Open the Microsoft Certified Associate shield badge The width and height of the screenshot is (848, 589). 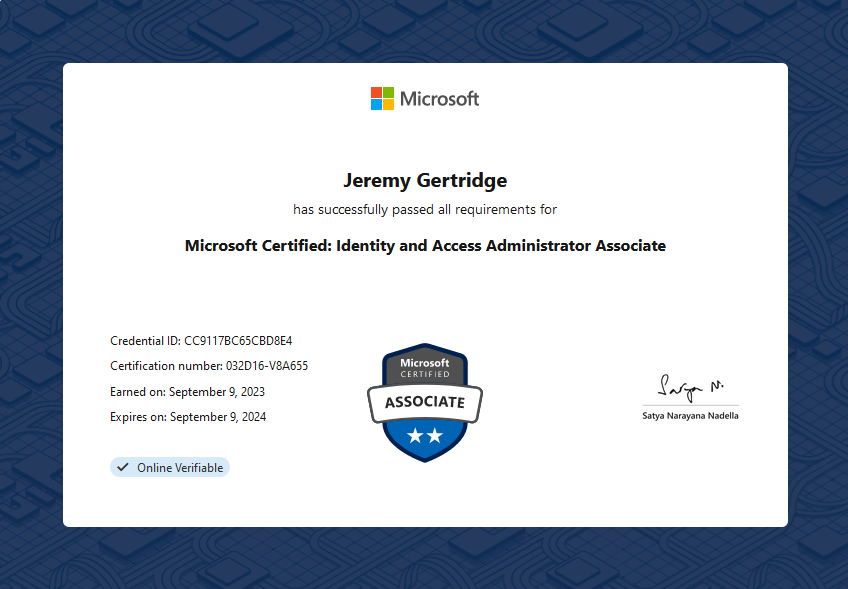pos(425,402)
